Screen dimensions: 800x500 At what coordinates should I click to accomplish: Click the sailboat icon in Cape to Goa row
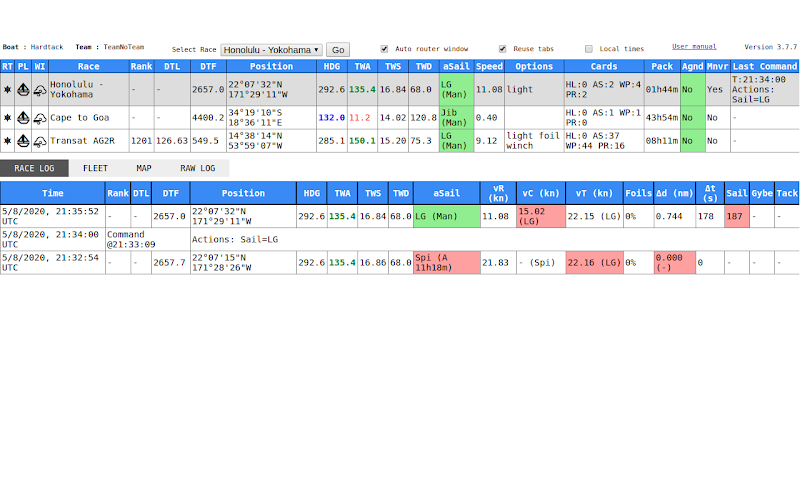coord(23,117)
